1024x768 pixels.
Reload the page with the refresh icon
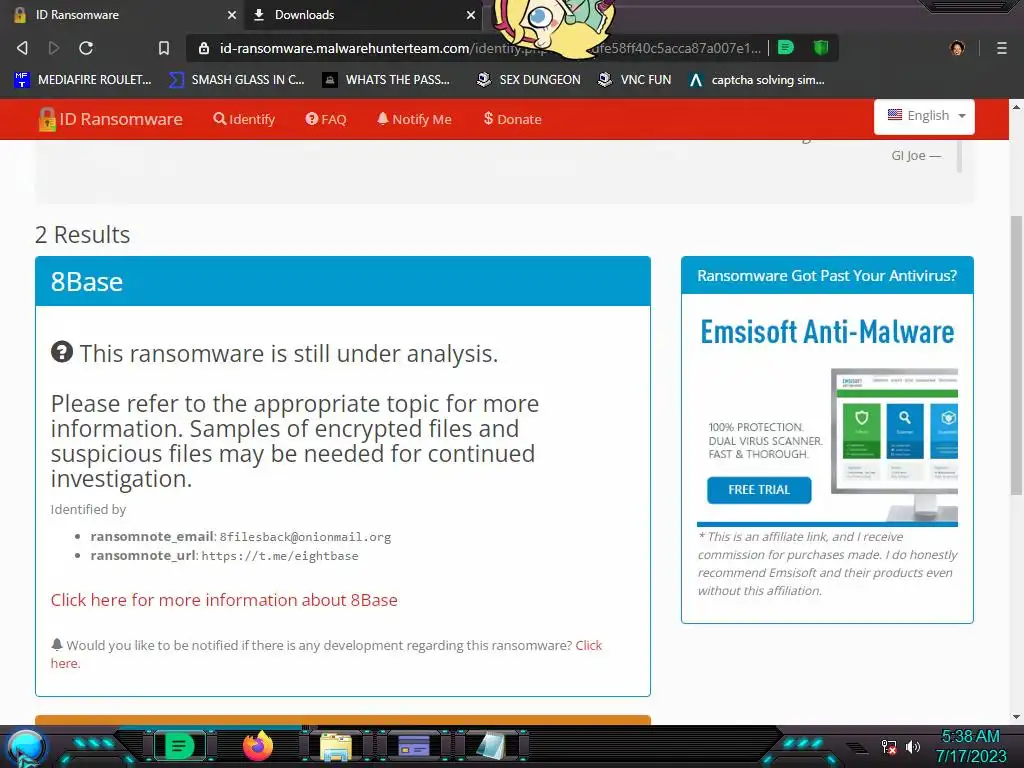pyautogui.click(x=86, y=48)
